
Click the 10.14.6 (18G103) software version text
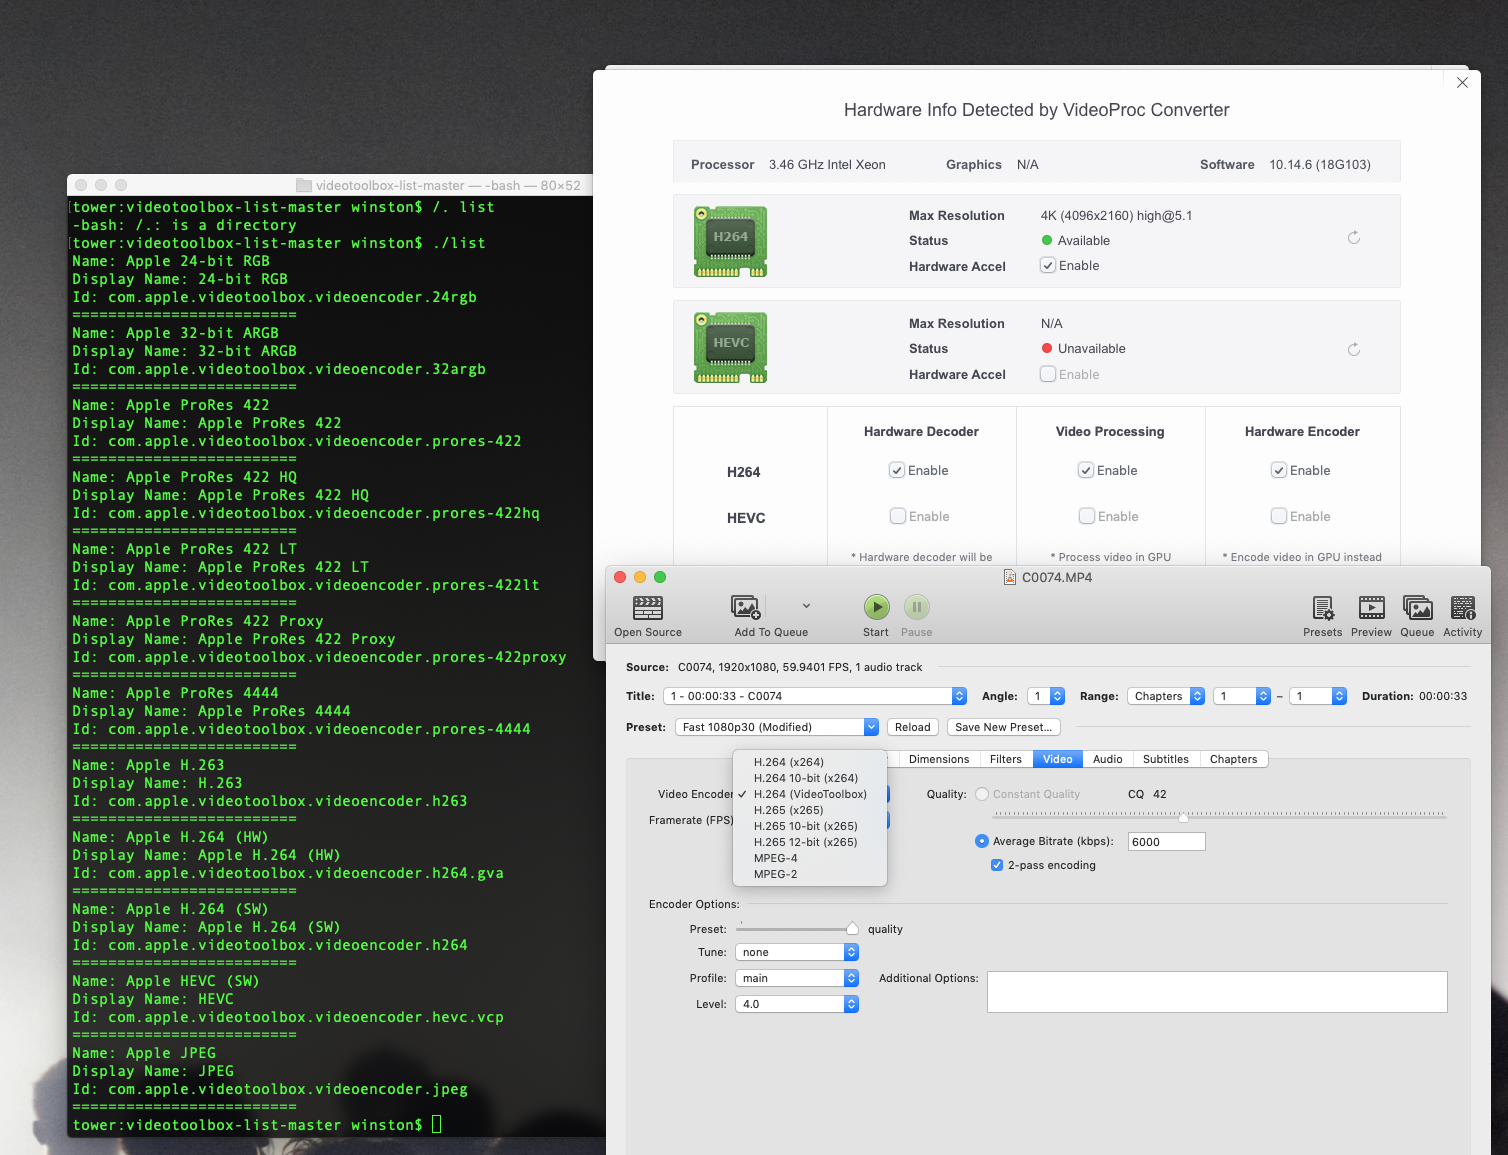pyautogui.click(x=1320, y=165)
